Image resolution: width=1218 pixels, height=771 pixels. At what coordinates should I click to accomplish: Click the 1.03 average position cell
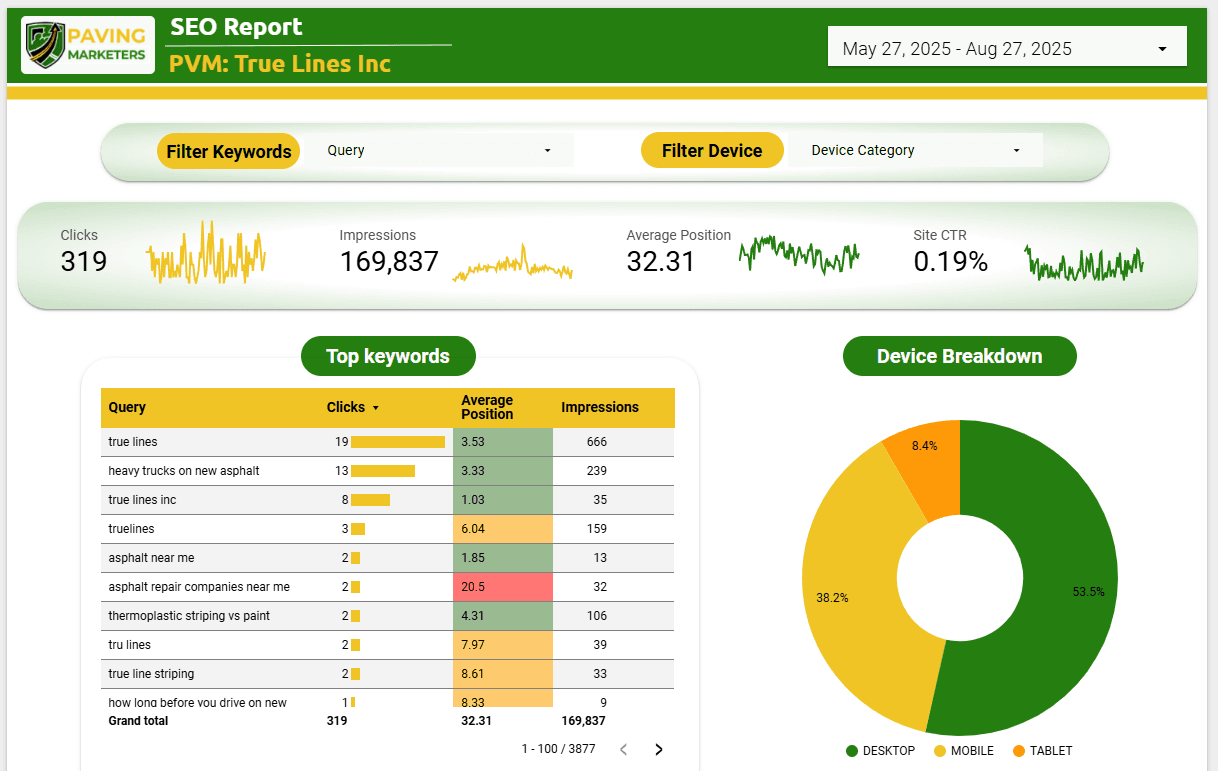[x=503, y=500]
